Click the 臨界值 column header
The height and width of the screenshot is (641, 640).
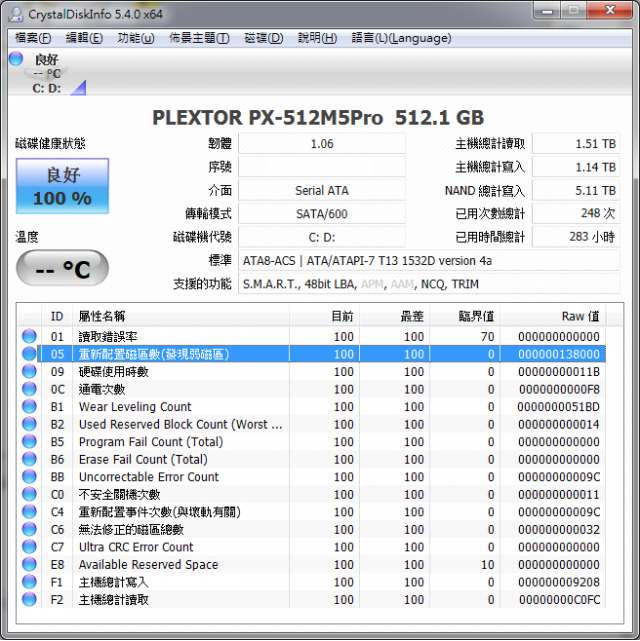pos(465,316)
